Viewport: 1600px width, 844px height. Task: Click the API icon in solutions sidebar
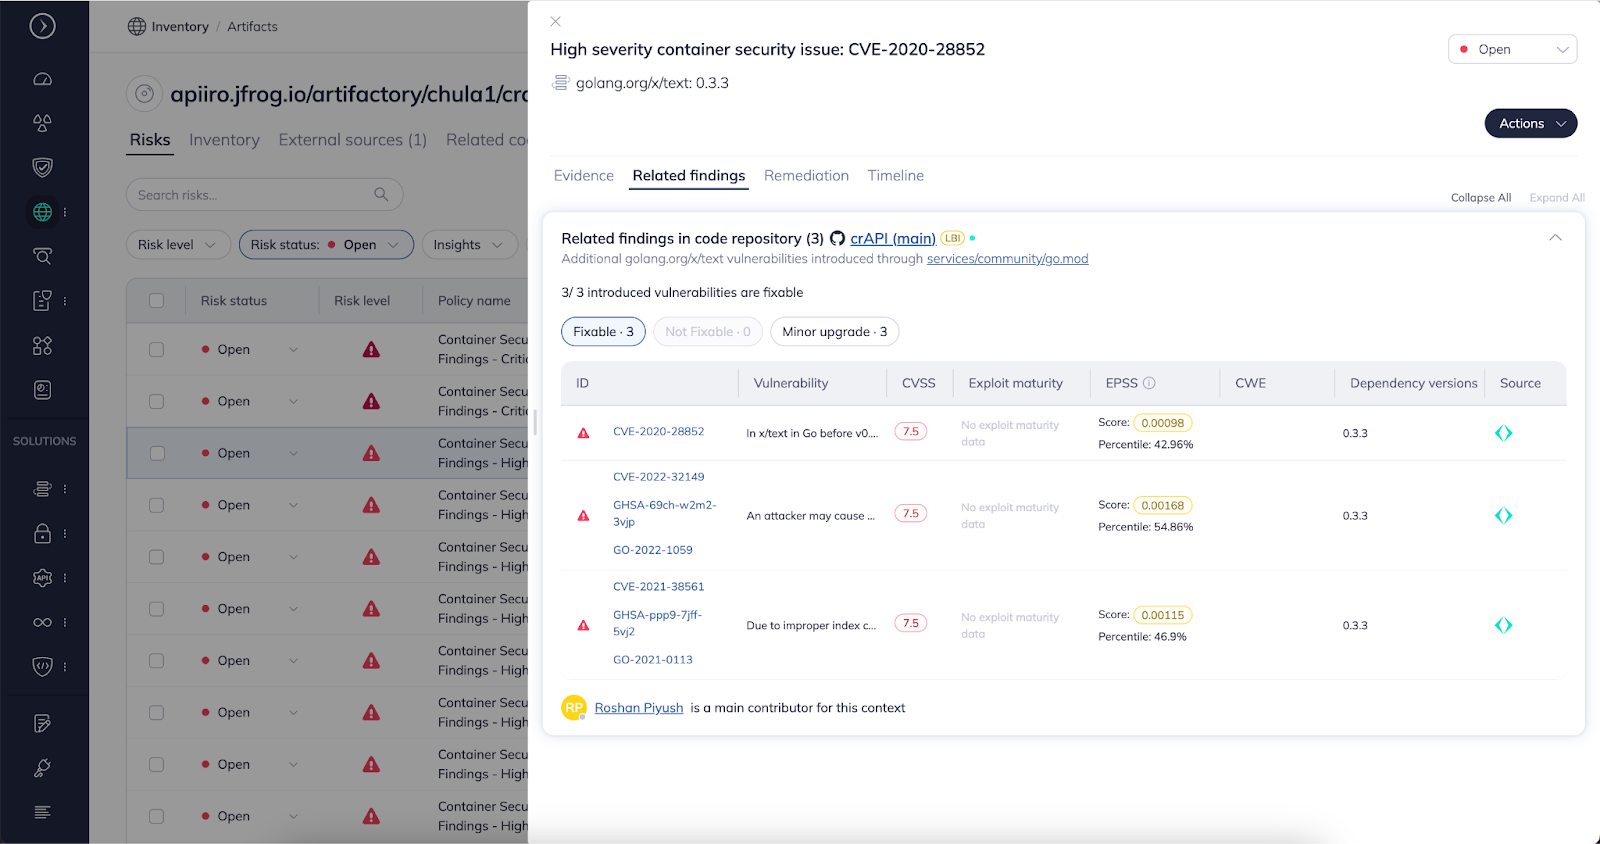click(x=42, y=578)
